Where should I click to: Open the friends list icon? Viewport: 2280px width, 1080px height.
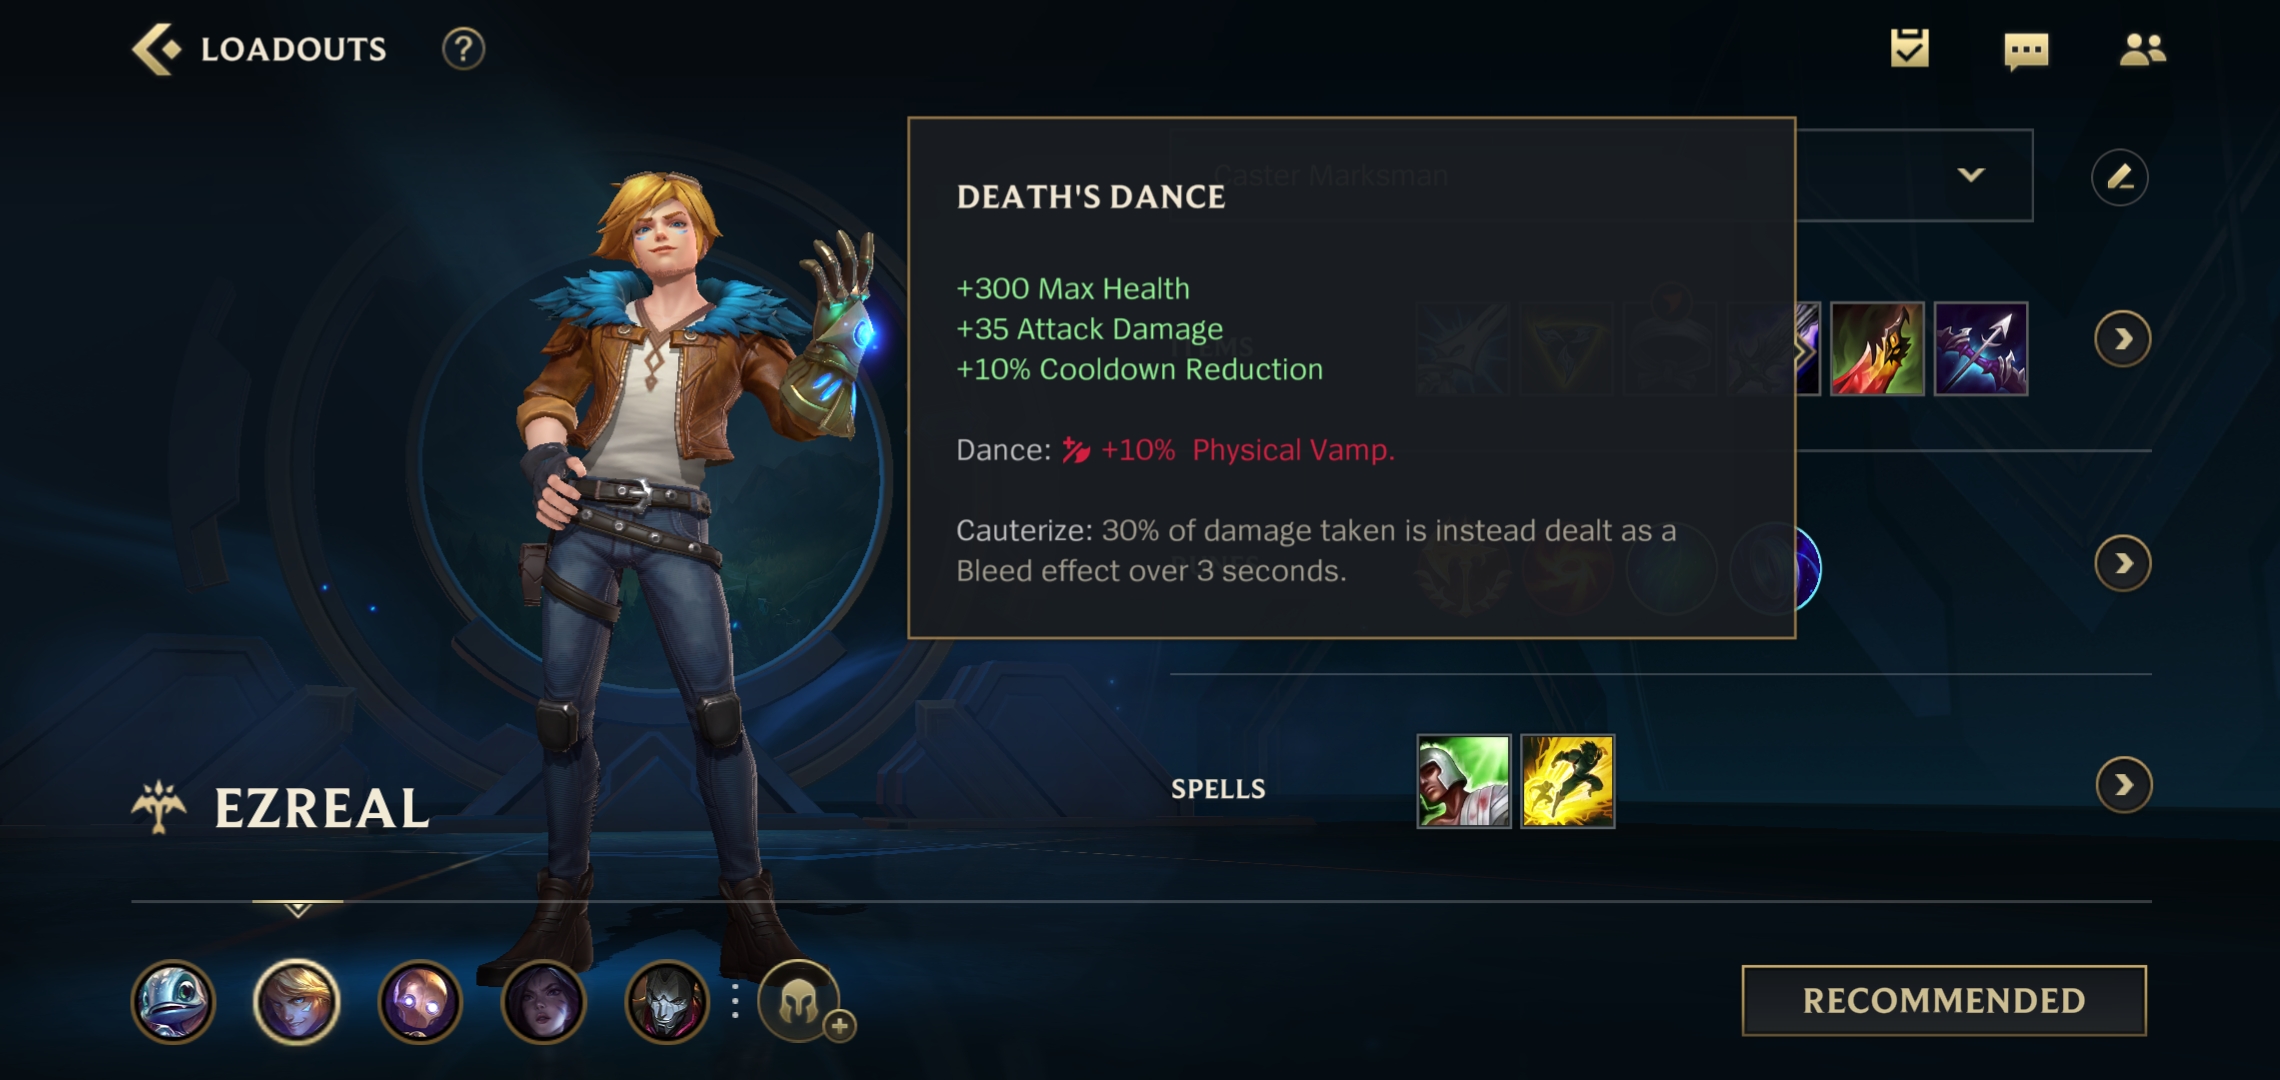pyautogui.click(x=2142, y=49)
